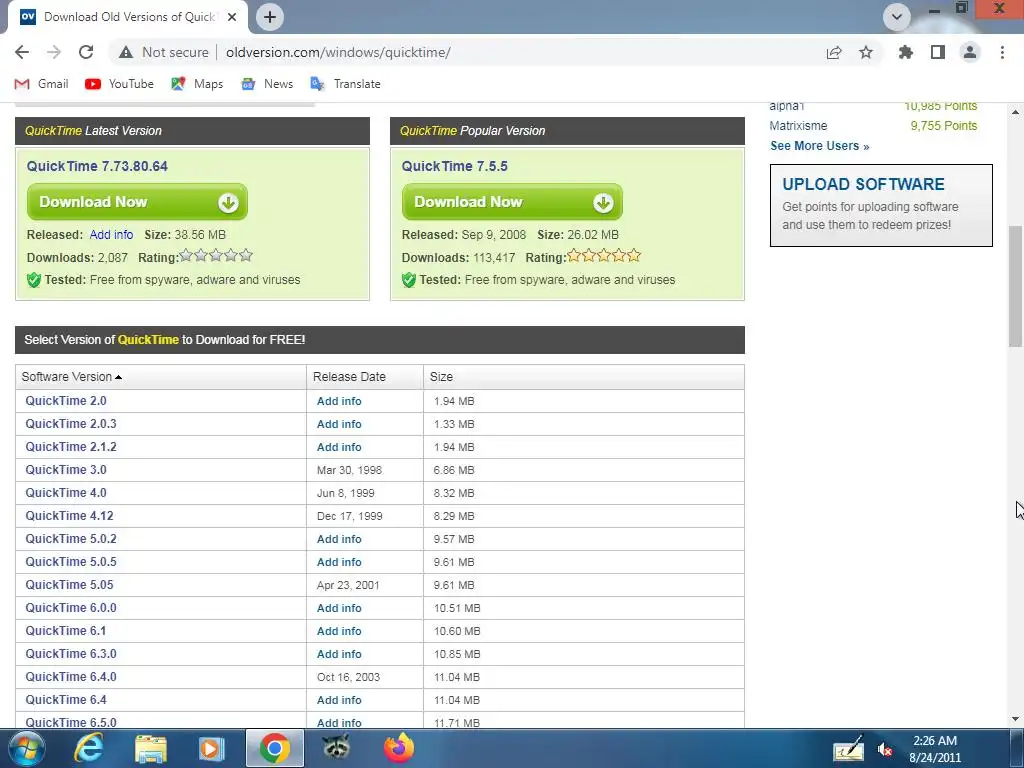Image resolution: width=1024 pixels, height=768 pixels.
Task: Click the QuickTime 7.5.5 title link
Action: point(455,166)
